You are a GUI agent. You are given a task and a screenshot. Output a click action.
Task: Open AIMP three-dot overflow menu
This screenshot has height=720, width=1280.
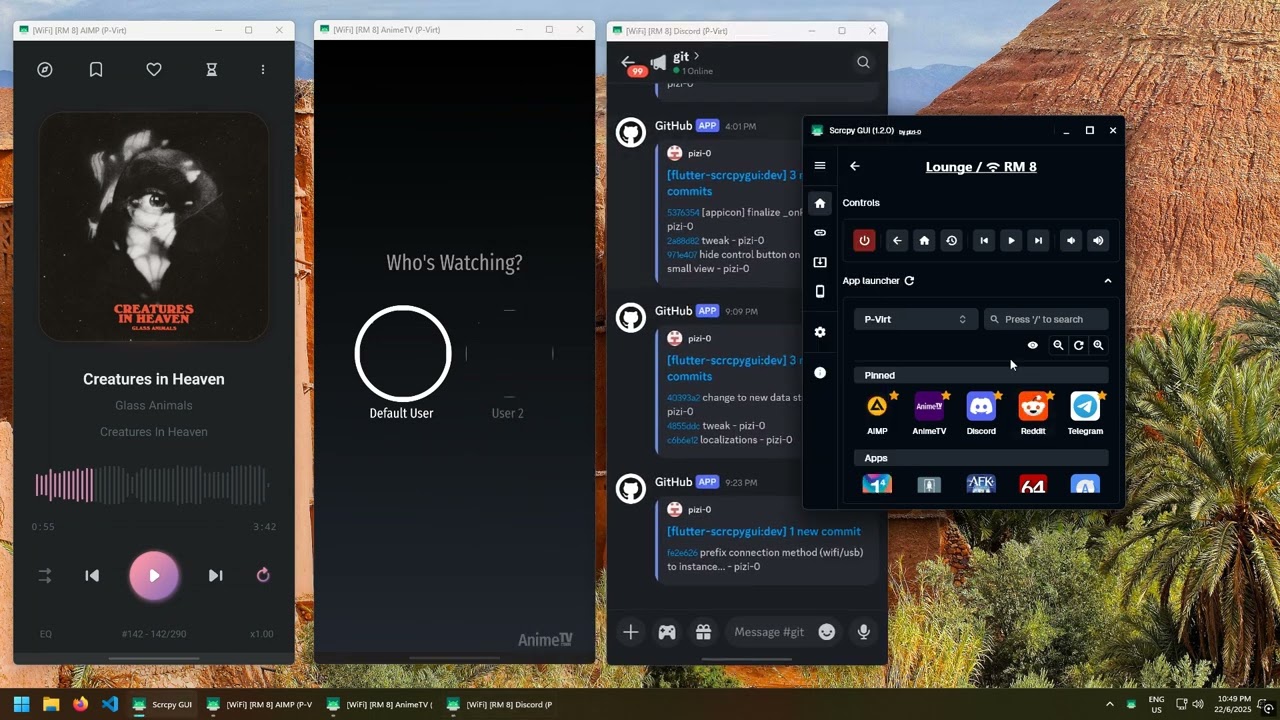tap(263, 70)
